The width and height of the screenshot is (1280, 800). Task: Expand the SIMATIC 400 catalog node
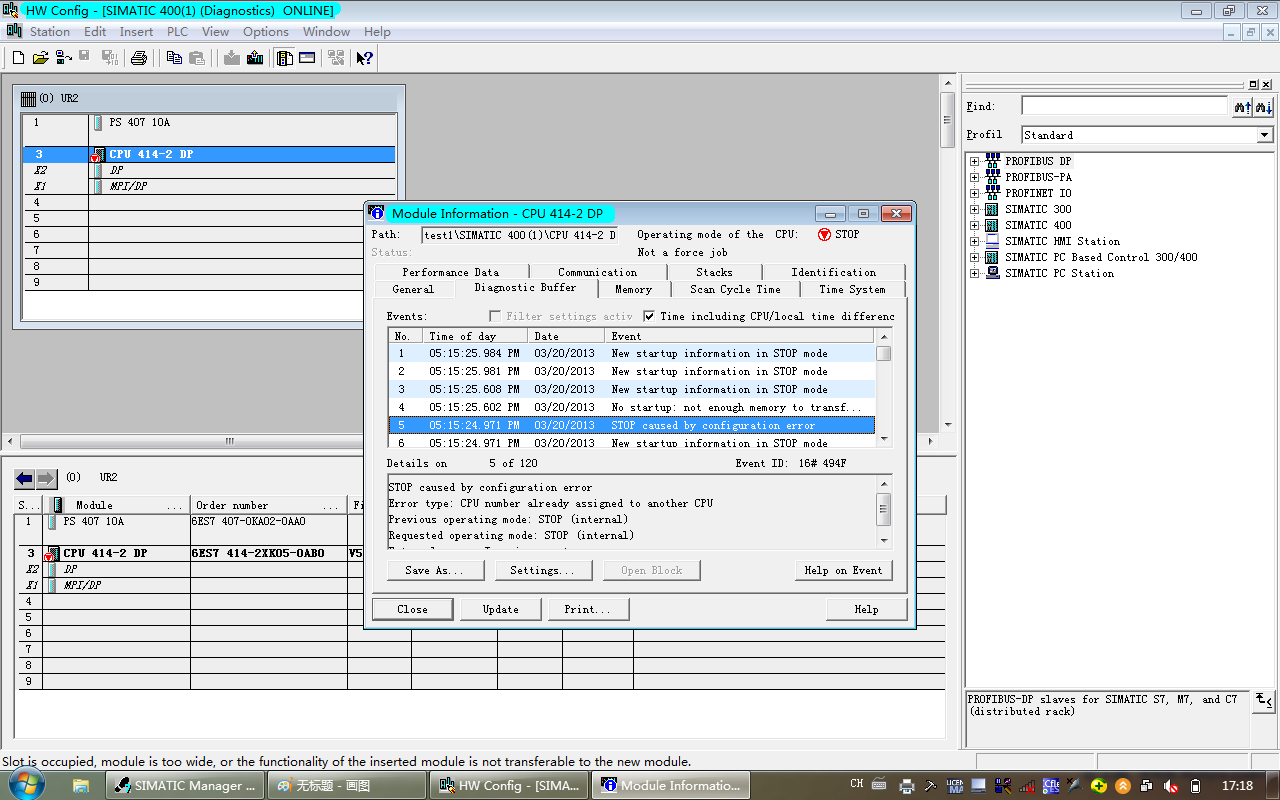pyautogui.click(x=974, y=225)
